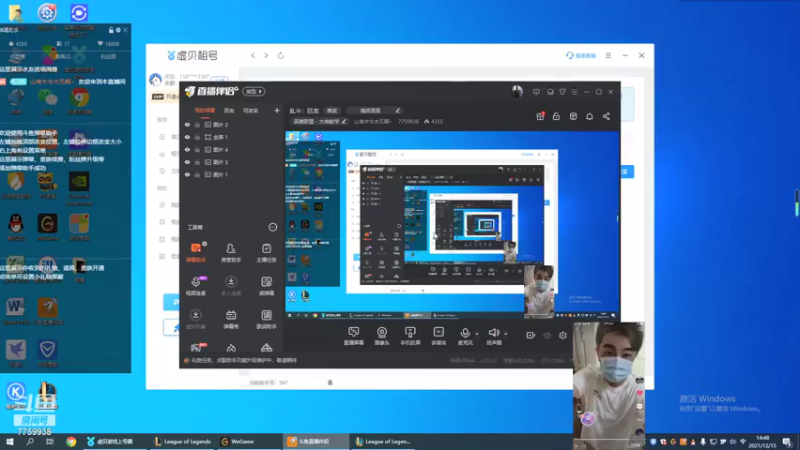This screenshot has width=800, height=450.
Task: Click the feedback message icon in title bar
Action: coord(536,92)
